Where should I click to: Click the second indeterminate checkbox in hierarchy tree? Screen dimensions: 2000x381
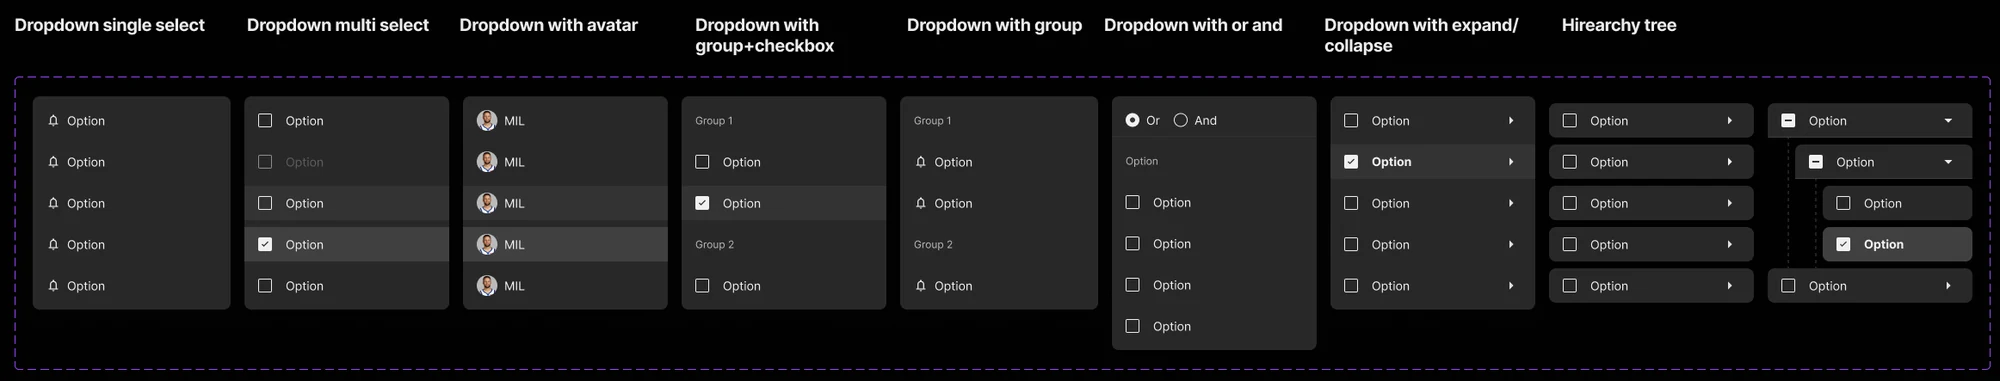click(1816, 161)
